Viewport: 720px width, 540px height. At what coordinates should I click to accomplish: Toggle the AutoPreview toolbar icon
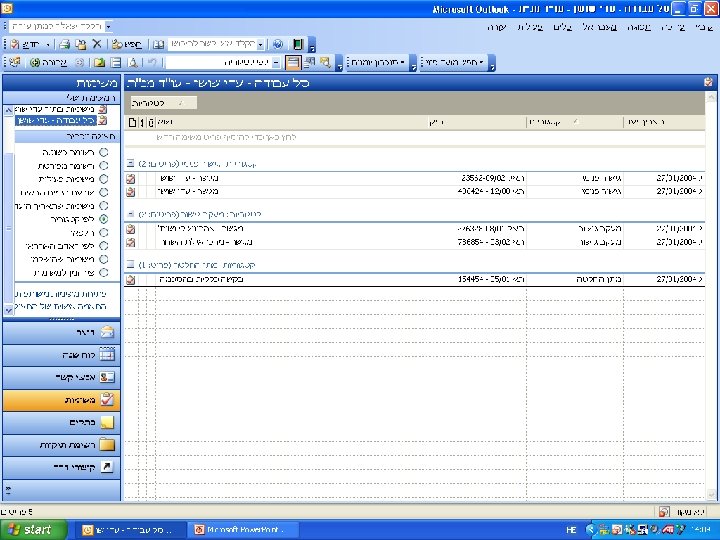tap(326, 62)
